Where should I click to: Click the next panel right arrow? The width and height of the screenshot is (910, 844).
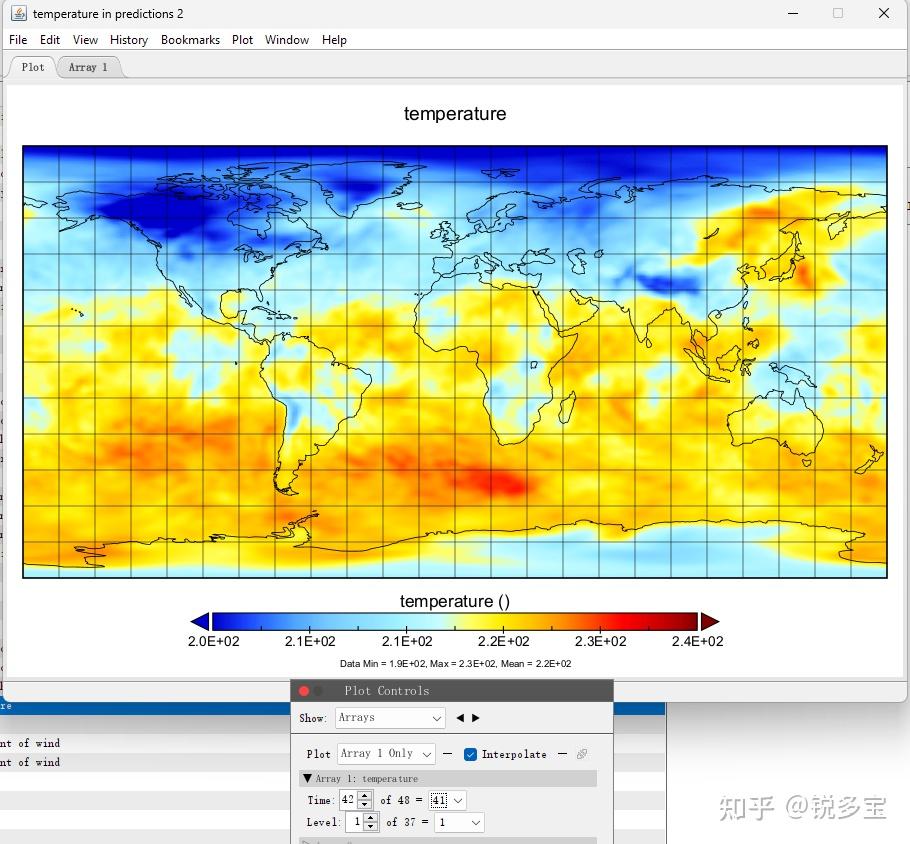(x=476, y=718)
